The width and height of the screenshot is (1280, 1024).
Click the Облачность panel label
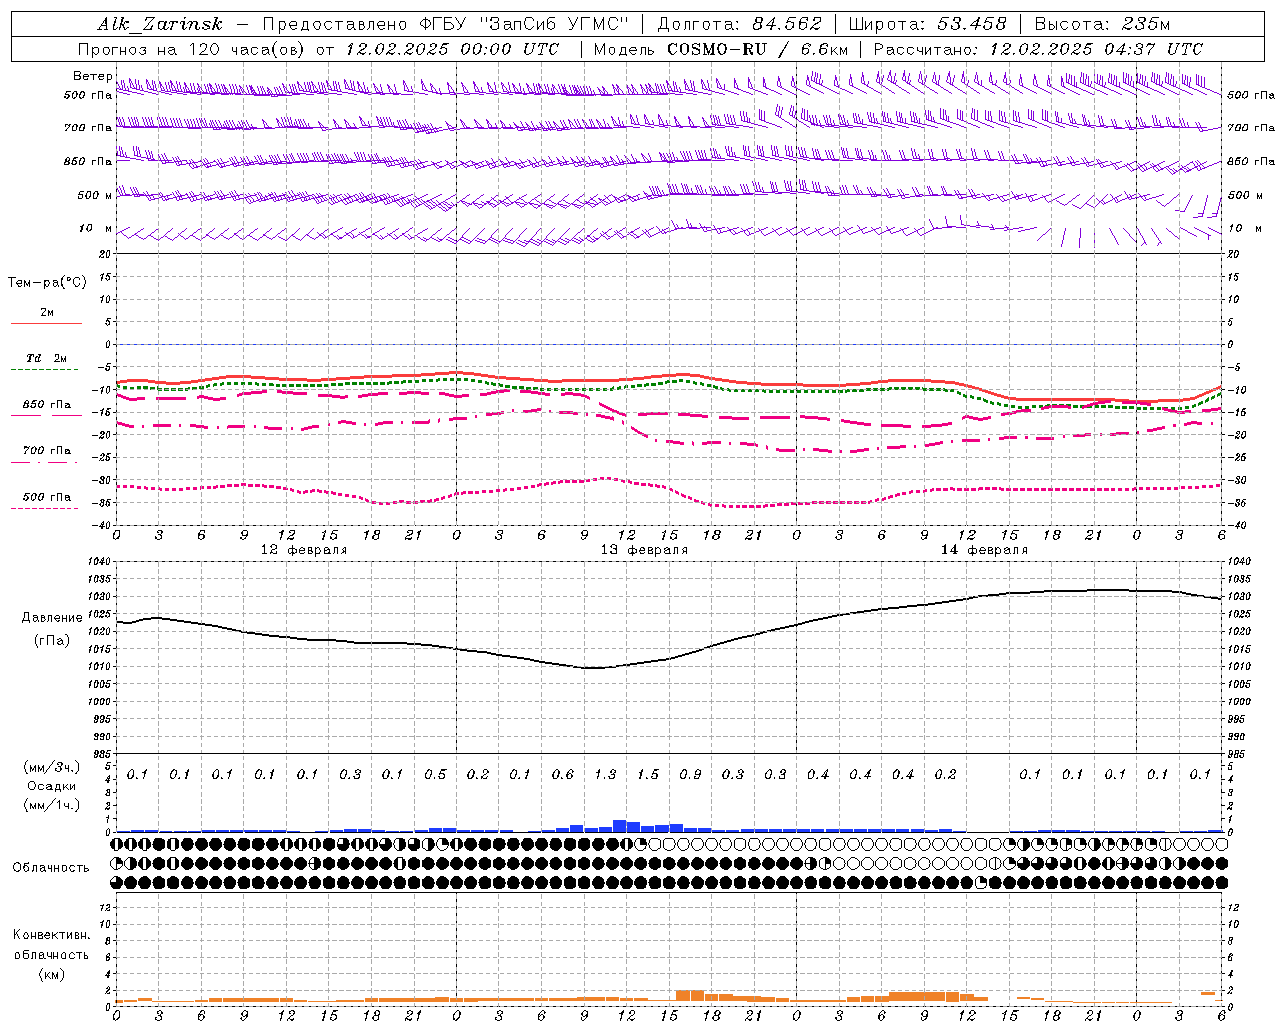click(51, 868)
